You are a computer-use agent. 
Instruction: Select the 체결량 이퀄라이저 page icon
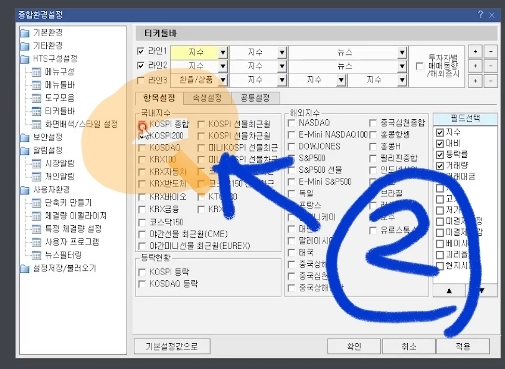click(x=36, y=216)
